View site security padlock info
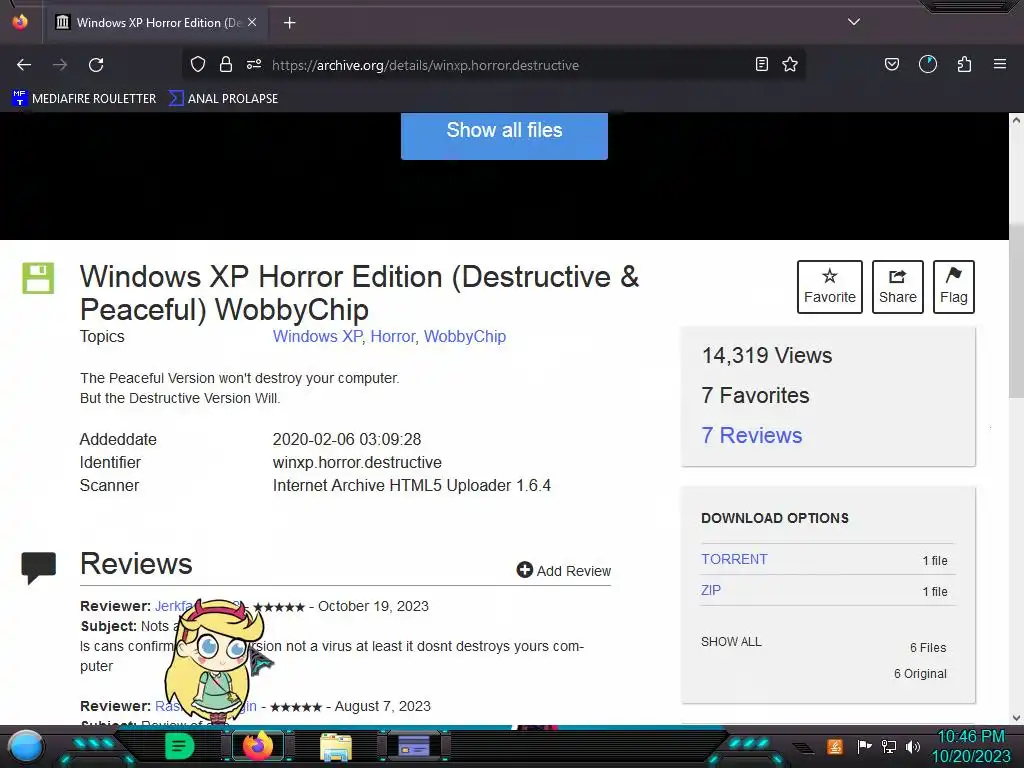The width and height of the screenshot is (1024, 768). [x=226, y=64]
